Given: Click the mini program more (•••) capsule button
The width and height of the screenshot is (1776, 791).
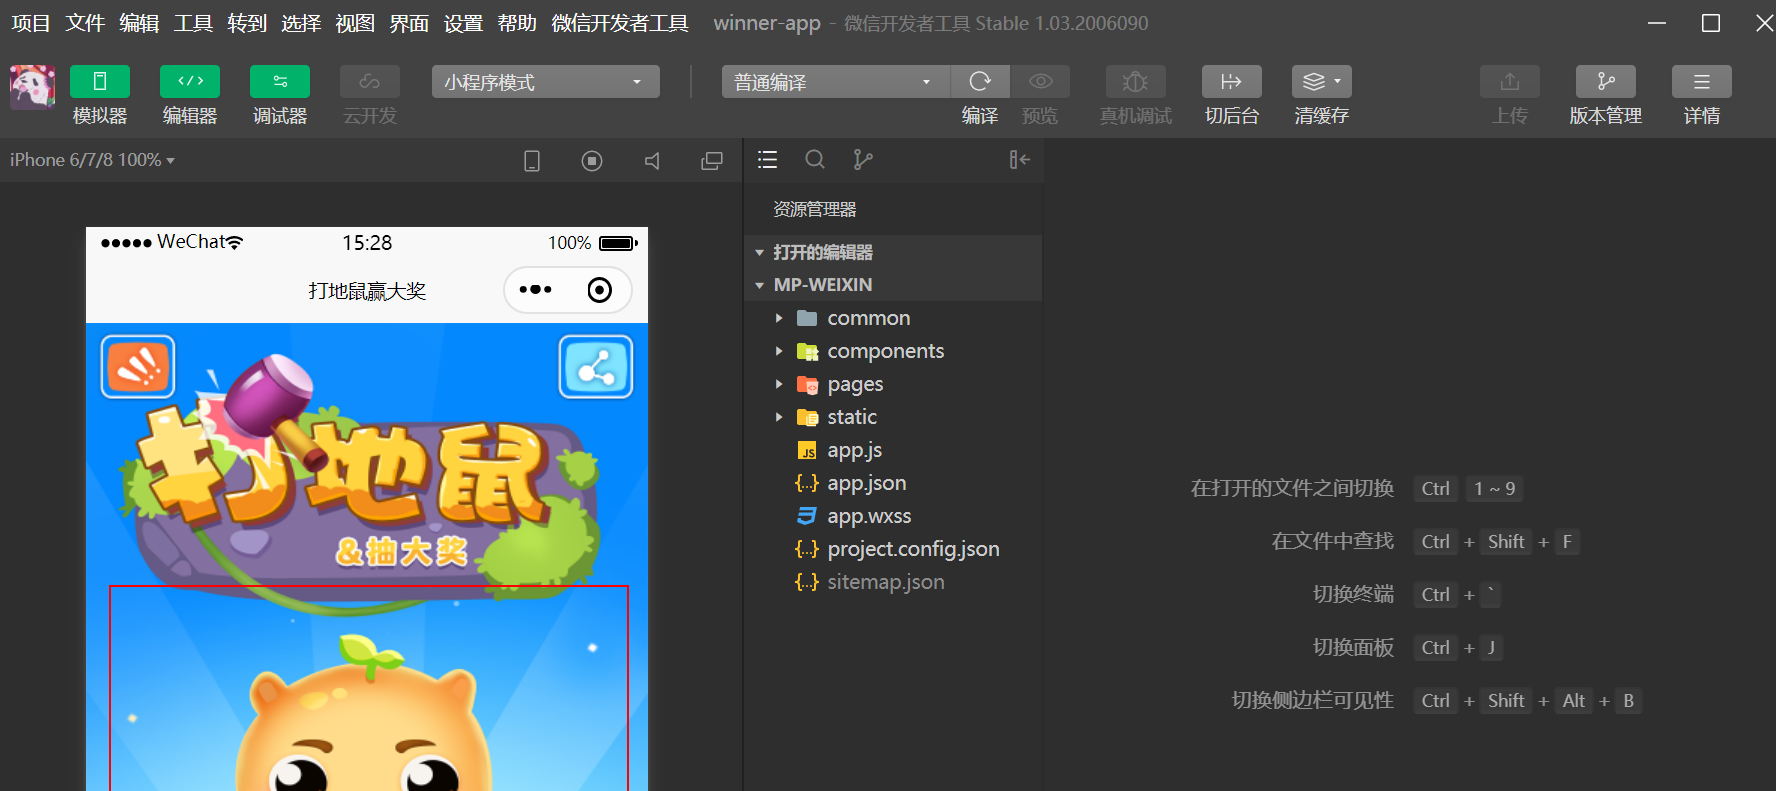Looking at the screenshot, I should (536, 290).
